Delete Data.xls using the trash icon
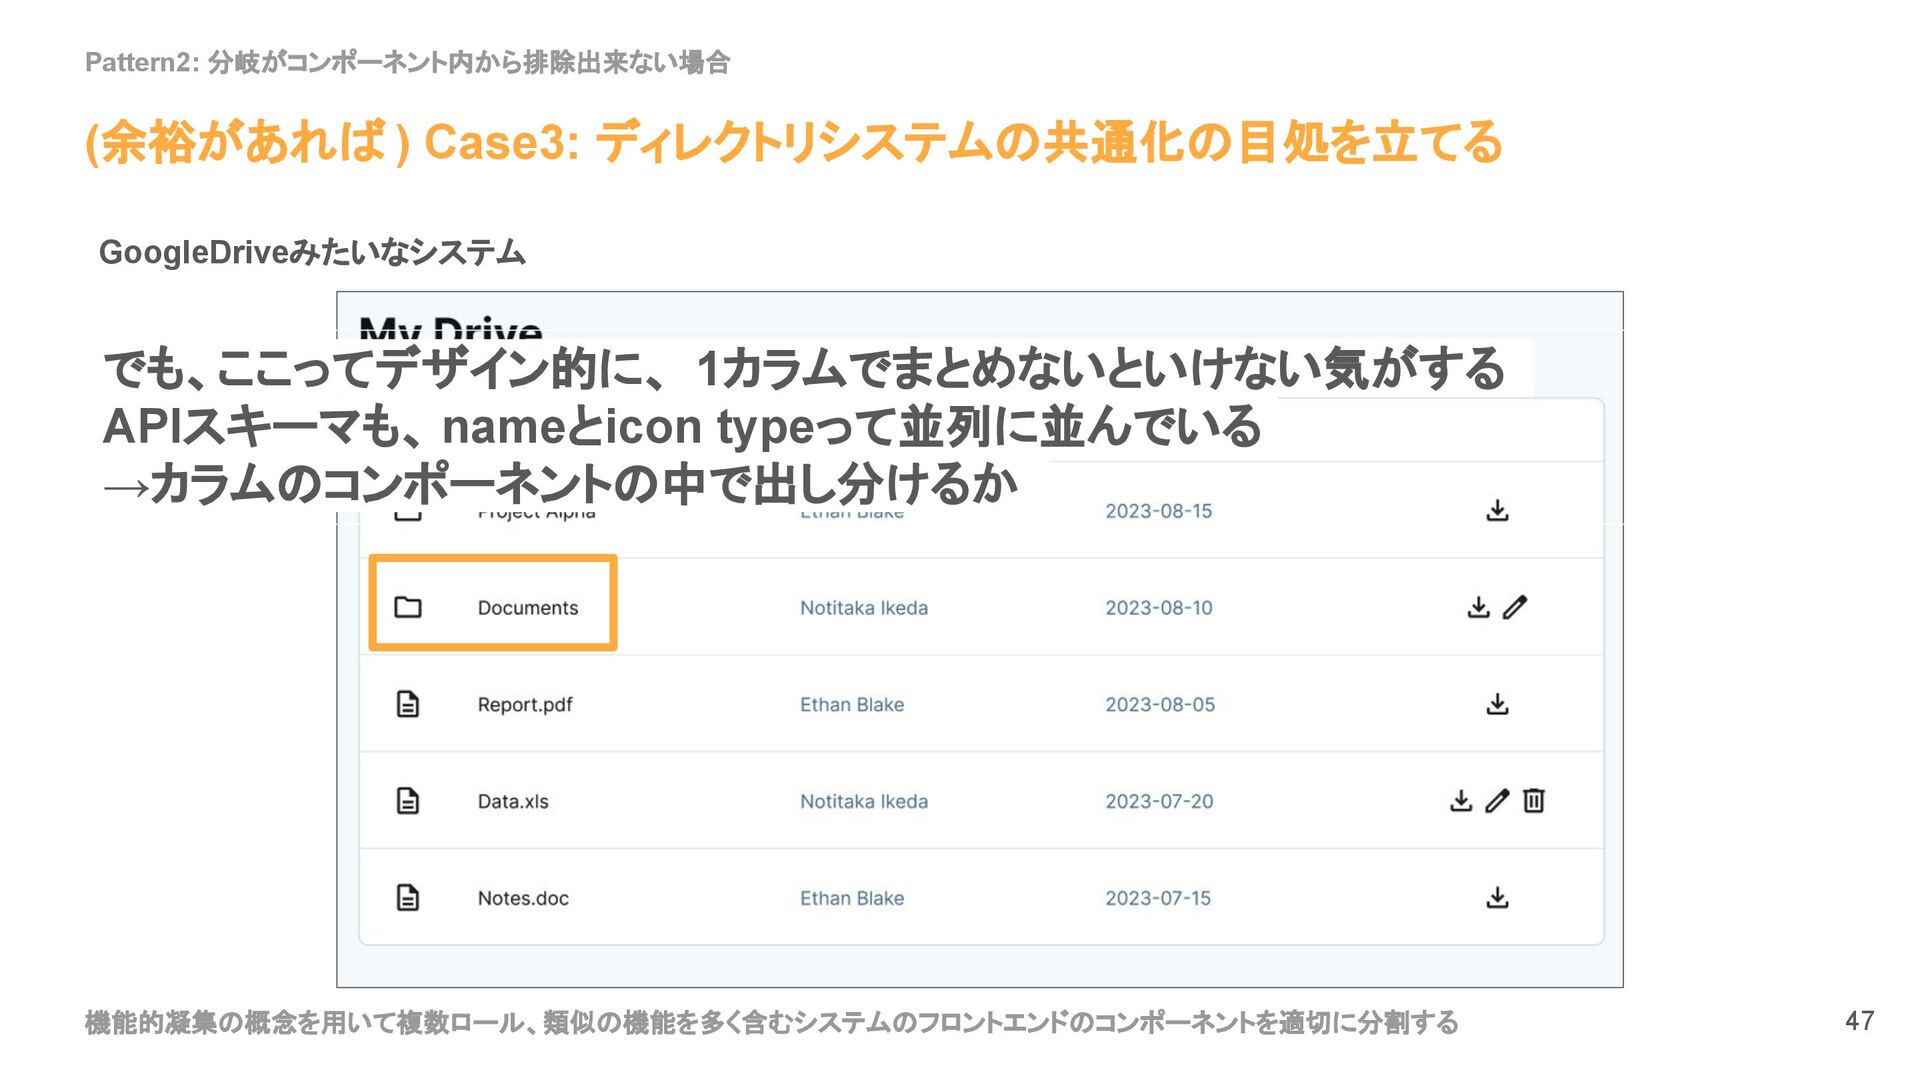Screen dimensions: 1920x1080 tap(1534, 801)
